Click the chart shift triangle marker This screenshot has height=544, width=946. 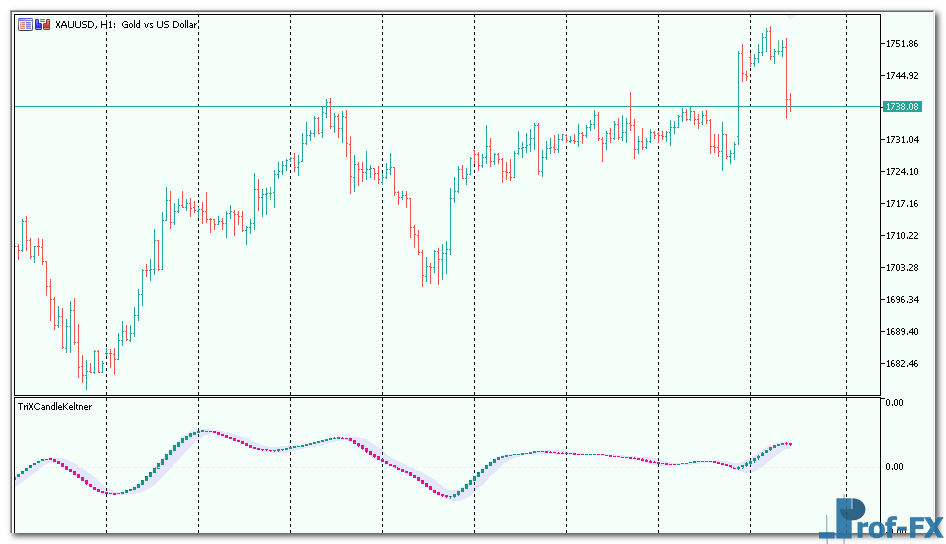pyautogui.click(x=790, y=17)
